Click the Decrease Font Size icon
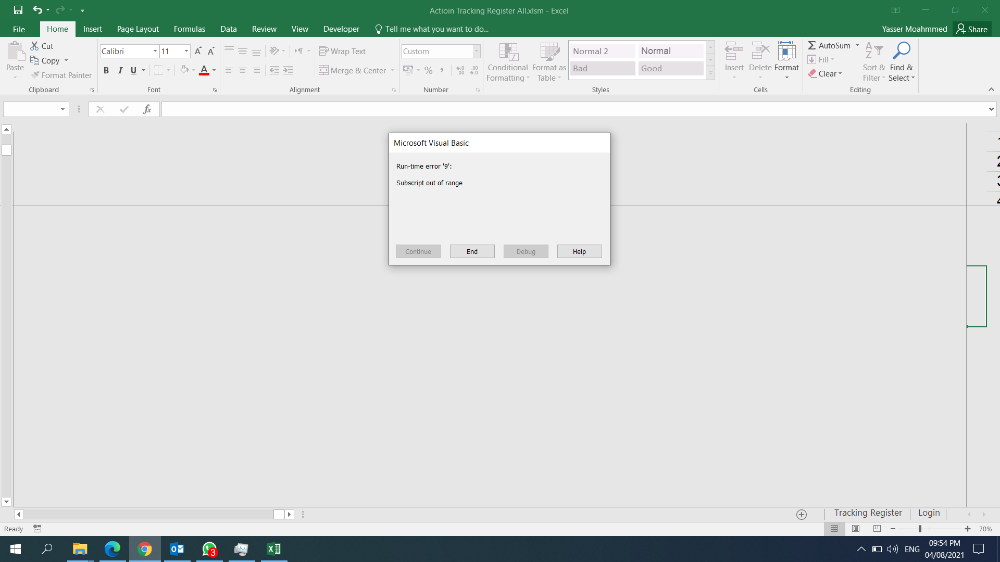Screen dimensions: 1000x562 211,51
